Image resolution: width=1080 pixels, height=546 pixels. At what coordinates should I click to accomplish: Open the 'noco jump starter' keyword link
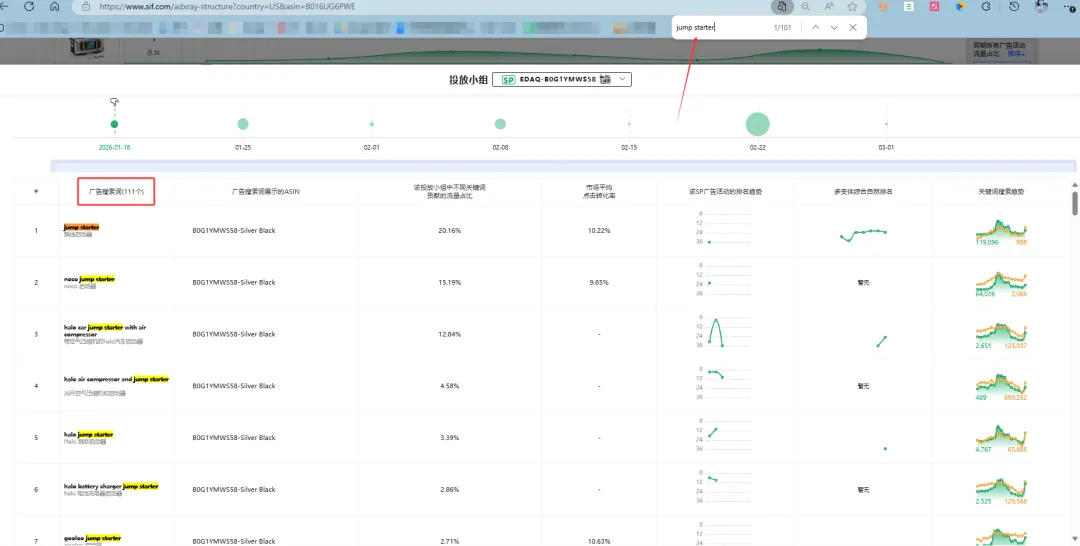pyautogui.click(x=89, y=279)
